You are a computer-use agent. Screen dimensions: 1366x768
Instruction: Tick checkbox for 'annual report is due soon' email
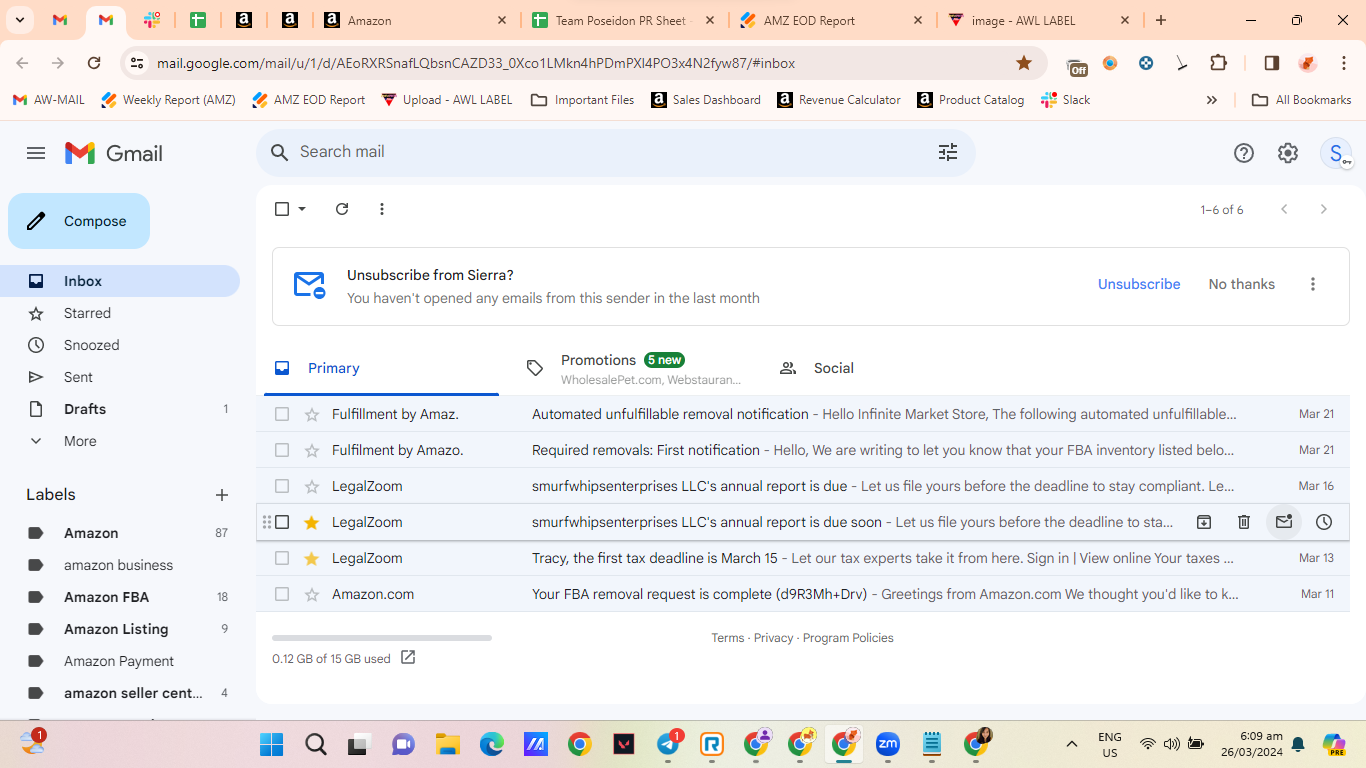[282, 522]
